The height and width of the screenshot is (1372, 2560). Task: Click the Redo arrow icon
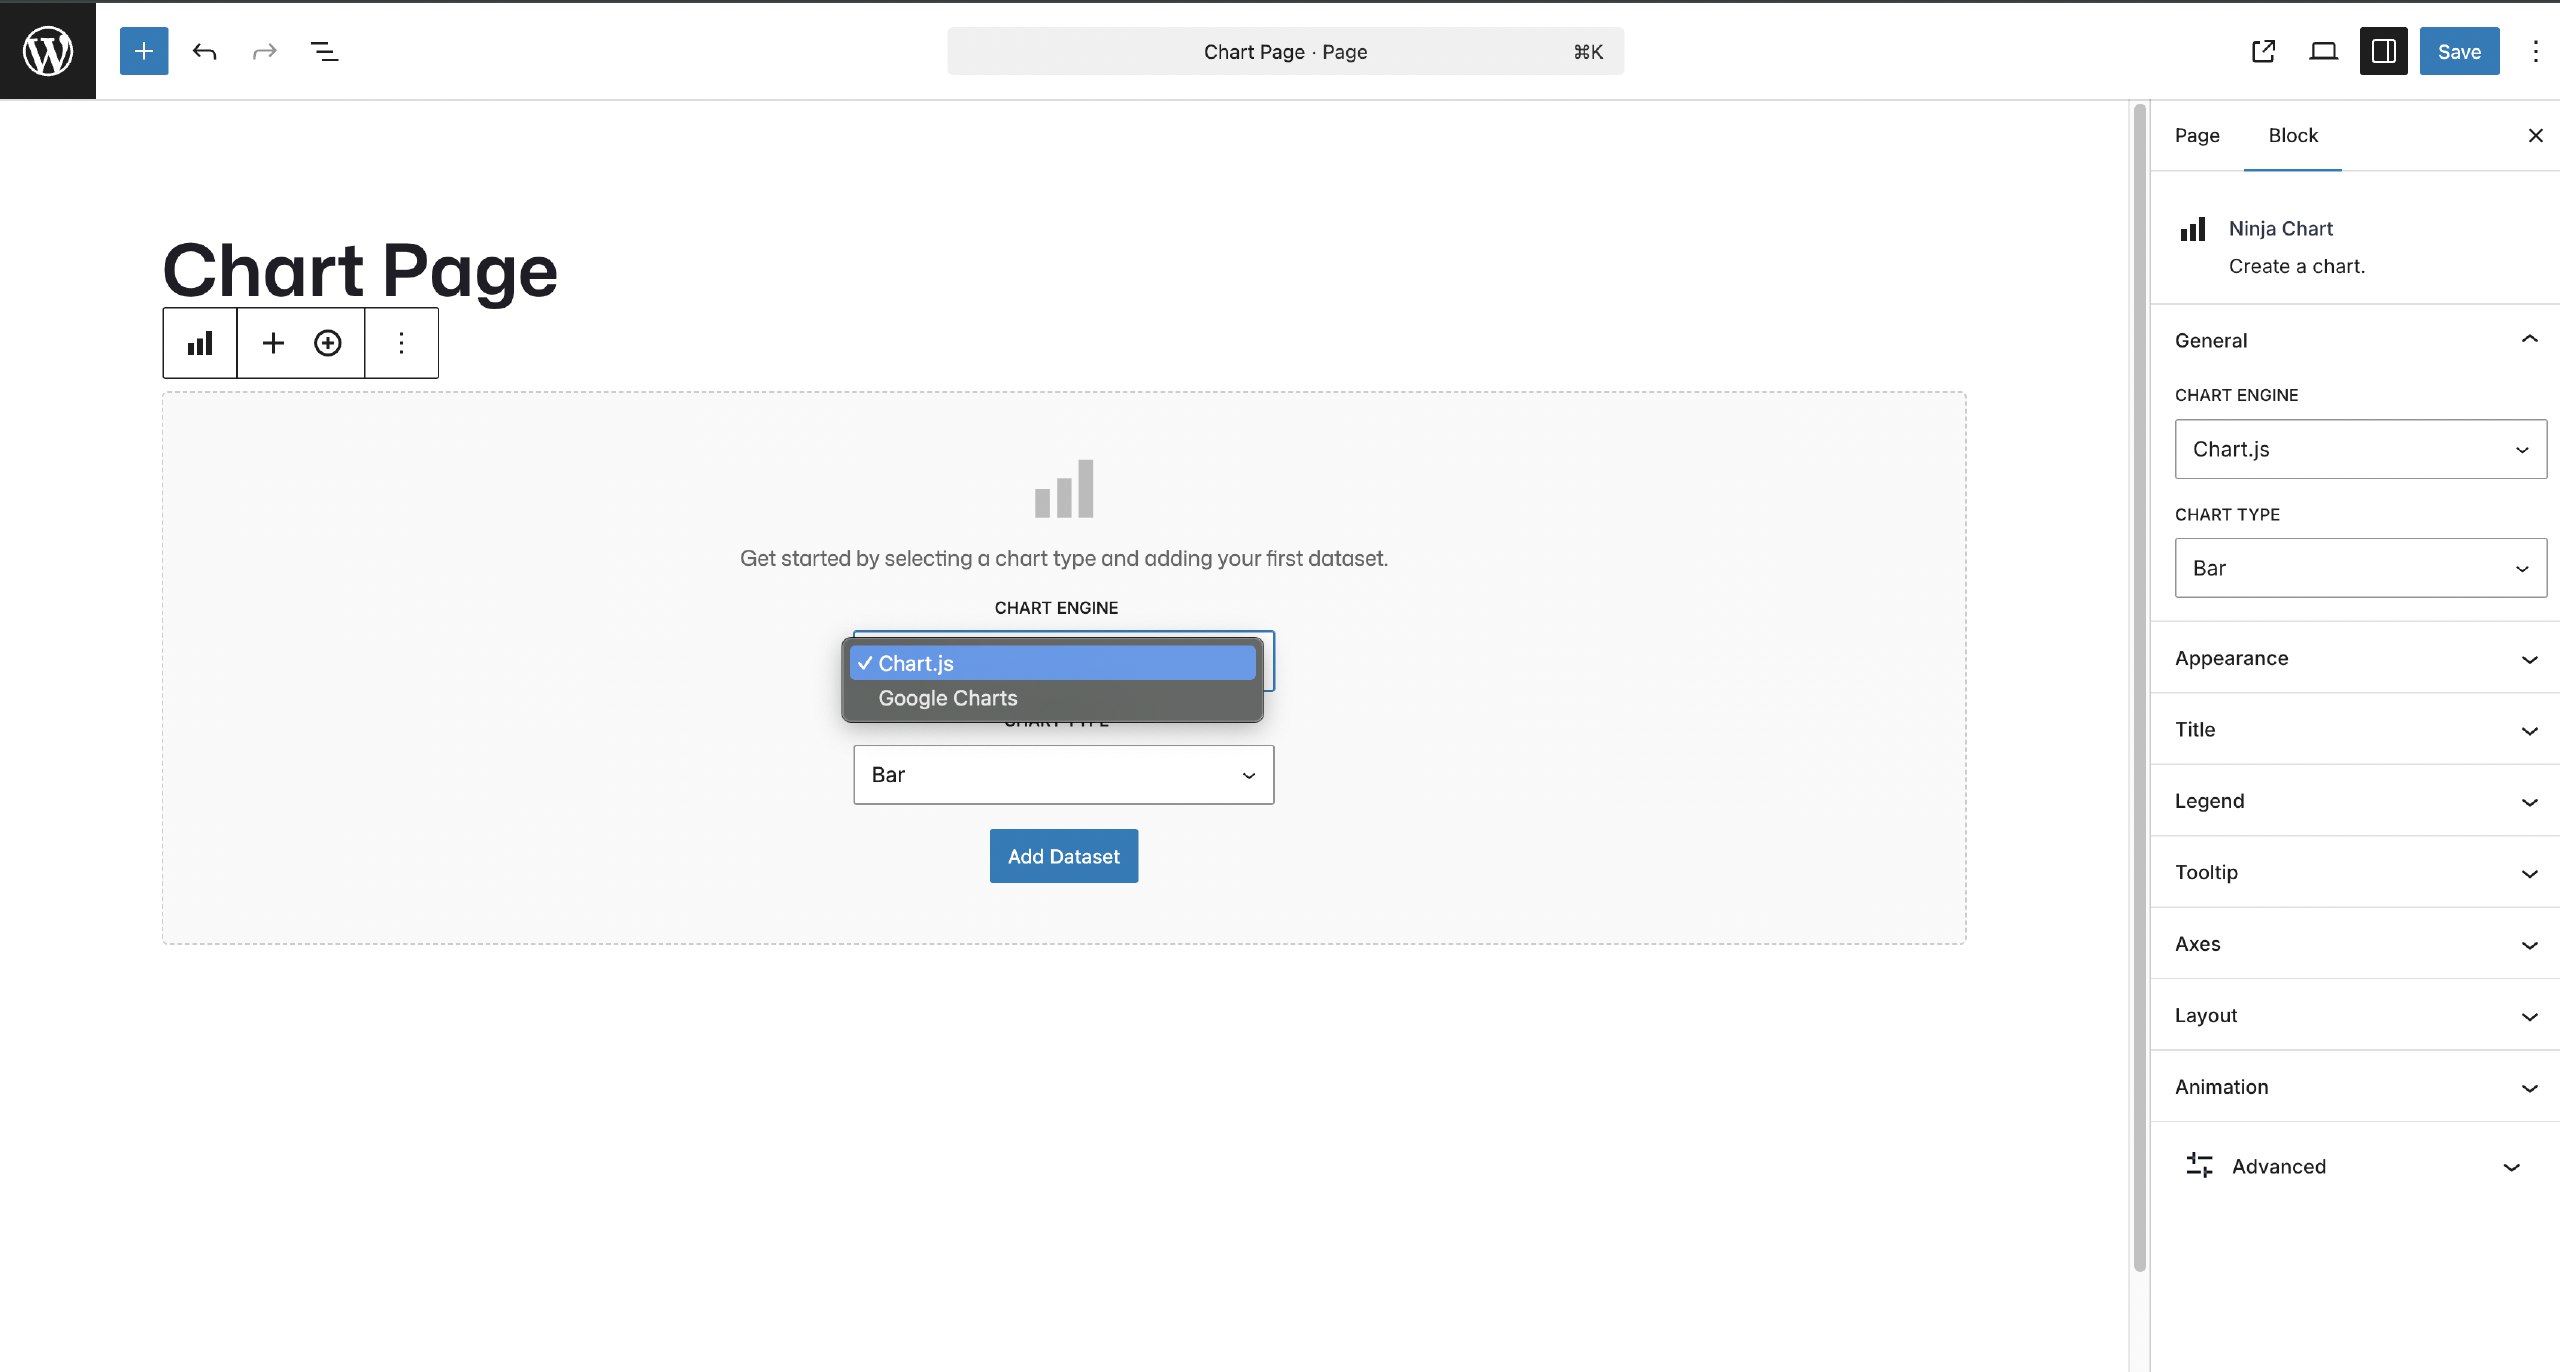click(x=263, y=51)
